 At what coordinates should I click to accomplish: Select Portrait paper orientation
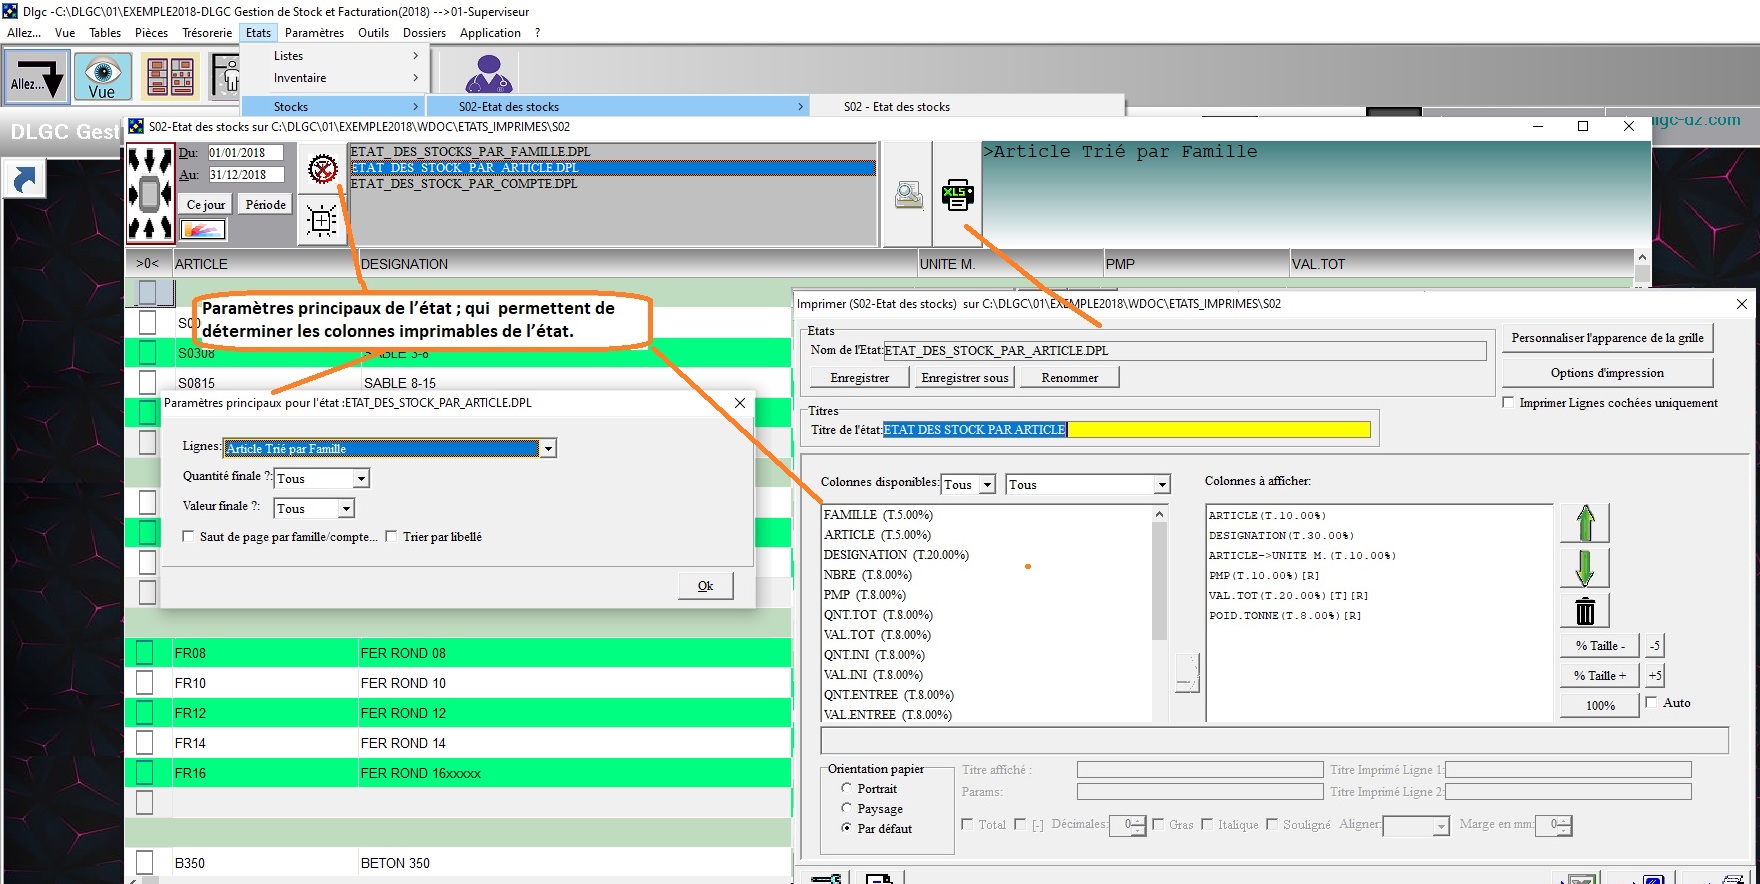click(847, 789)
